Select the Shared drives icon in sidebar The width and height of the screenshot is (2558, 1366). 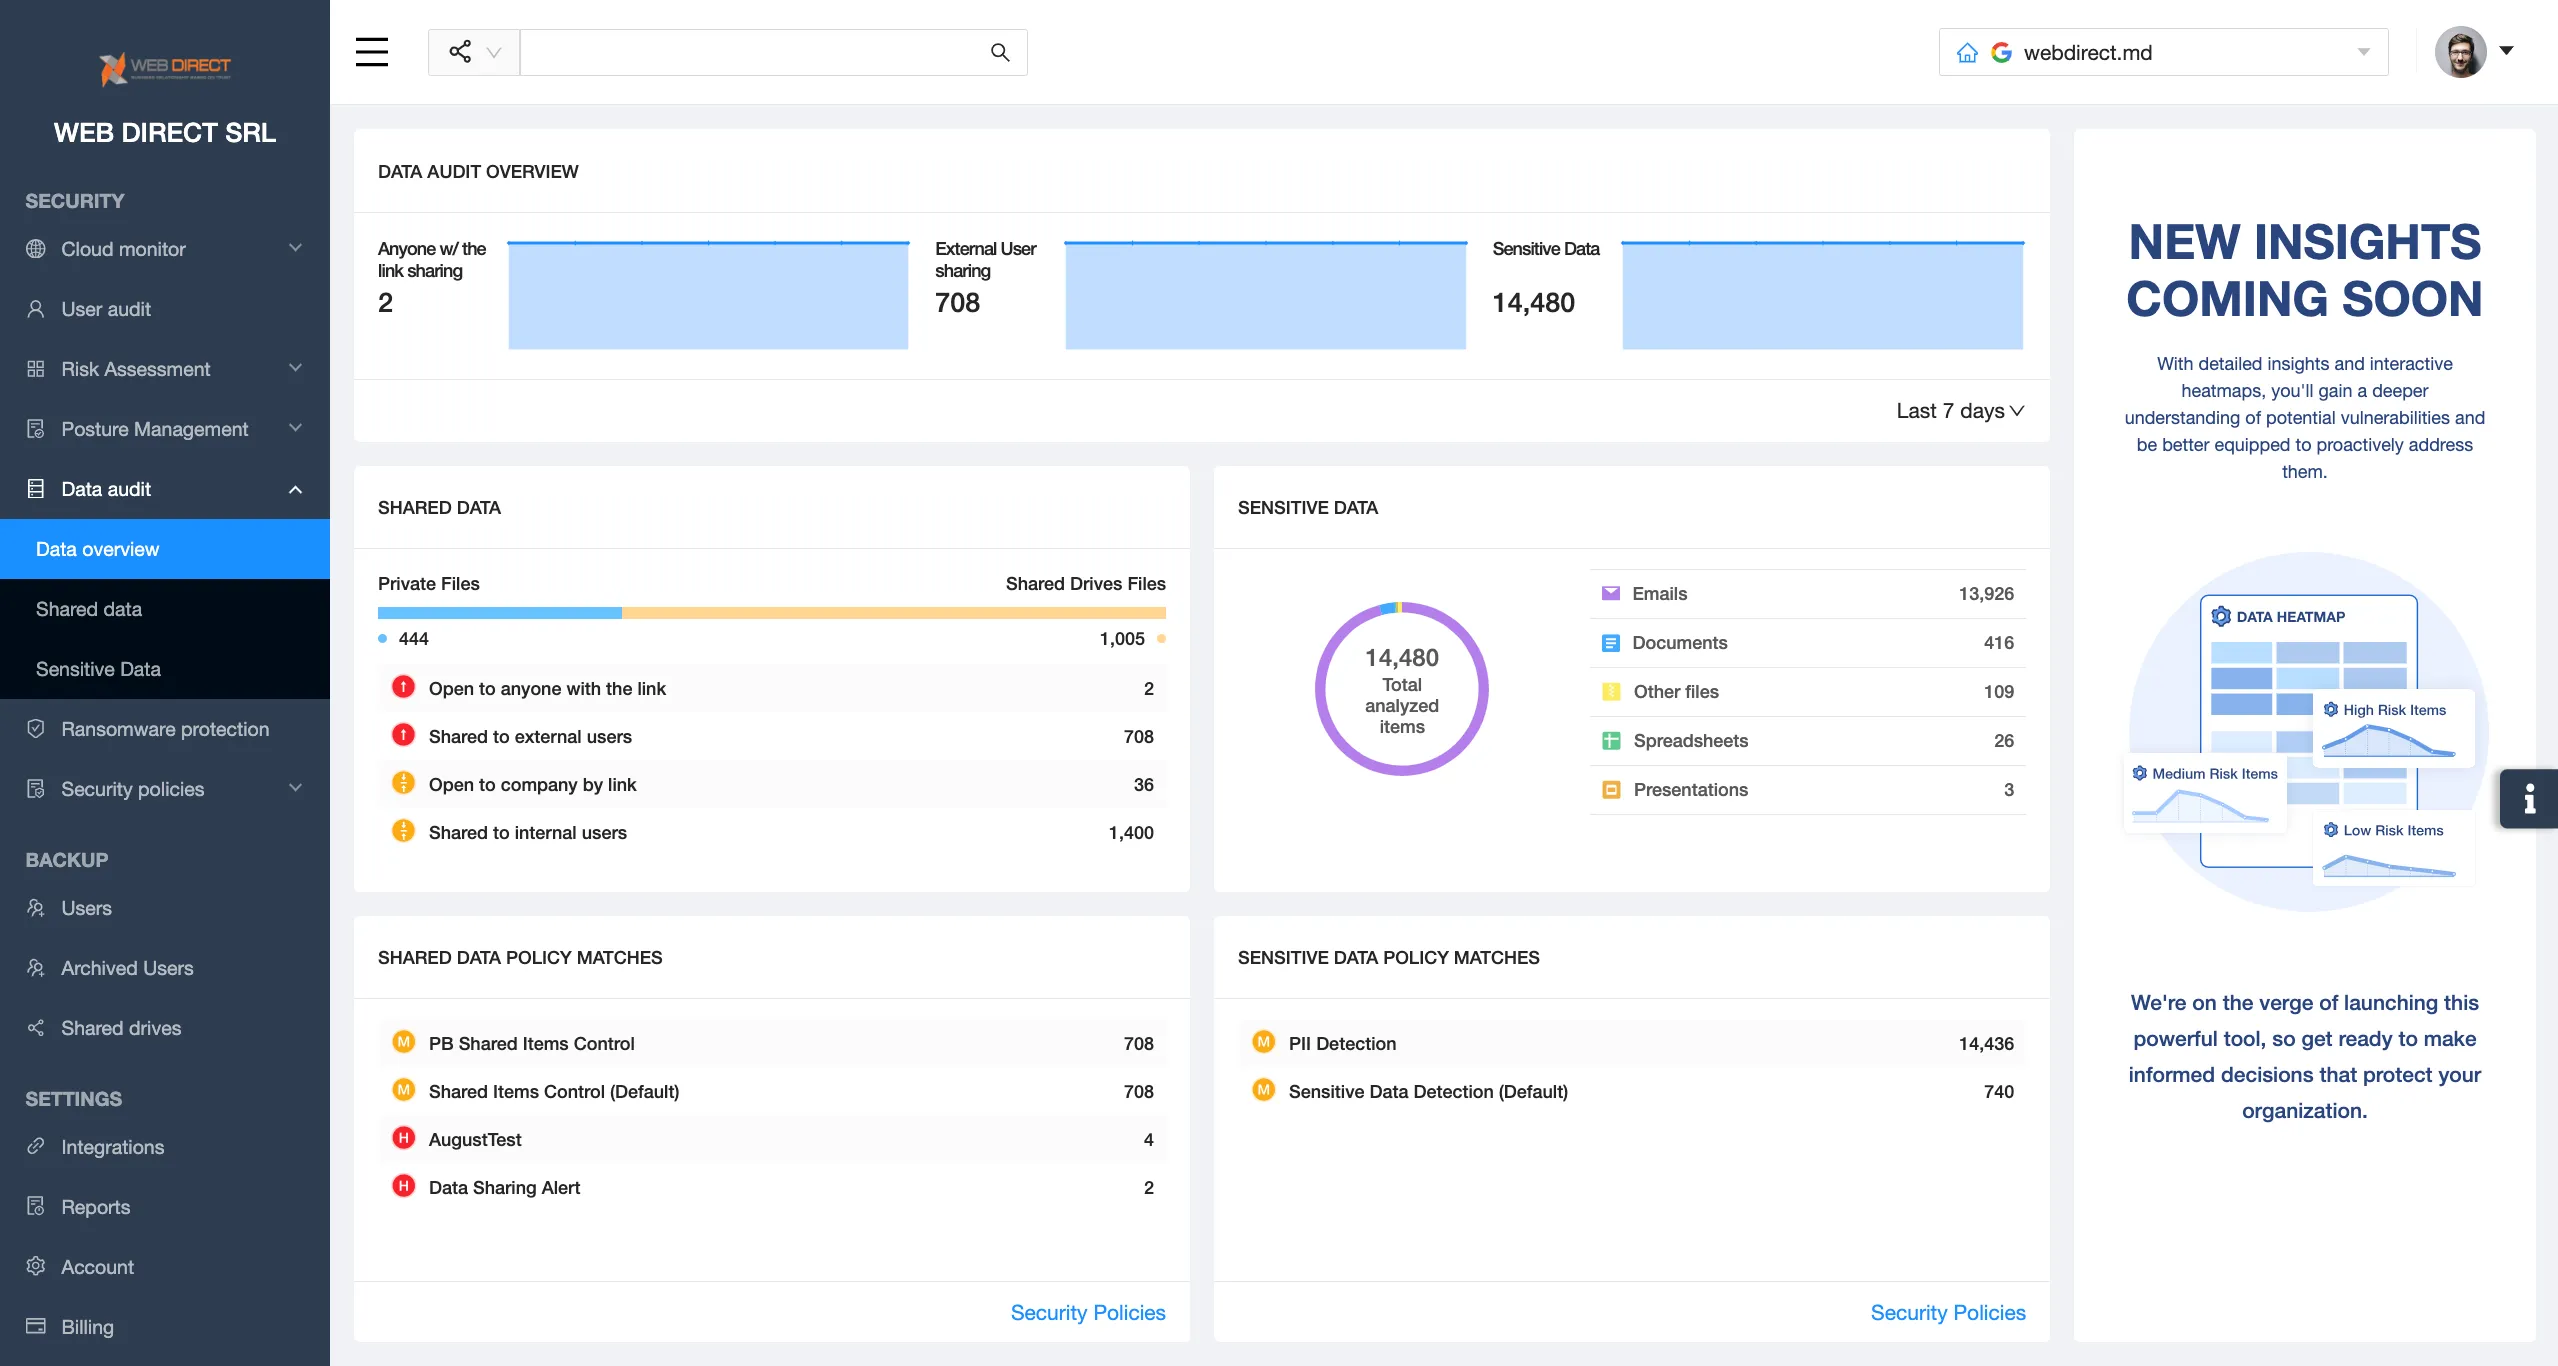click(36, 1027)
